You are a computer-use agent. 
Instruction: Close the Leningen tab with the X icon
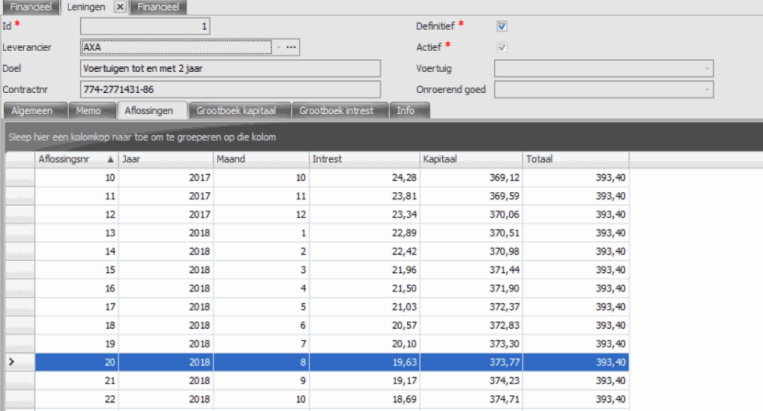[120, 7]
